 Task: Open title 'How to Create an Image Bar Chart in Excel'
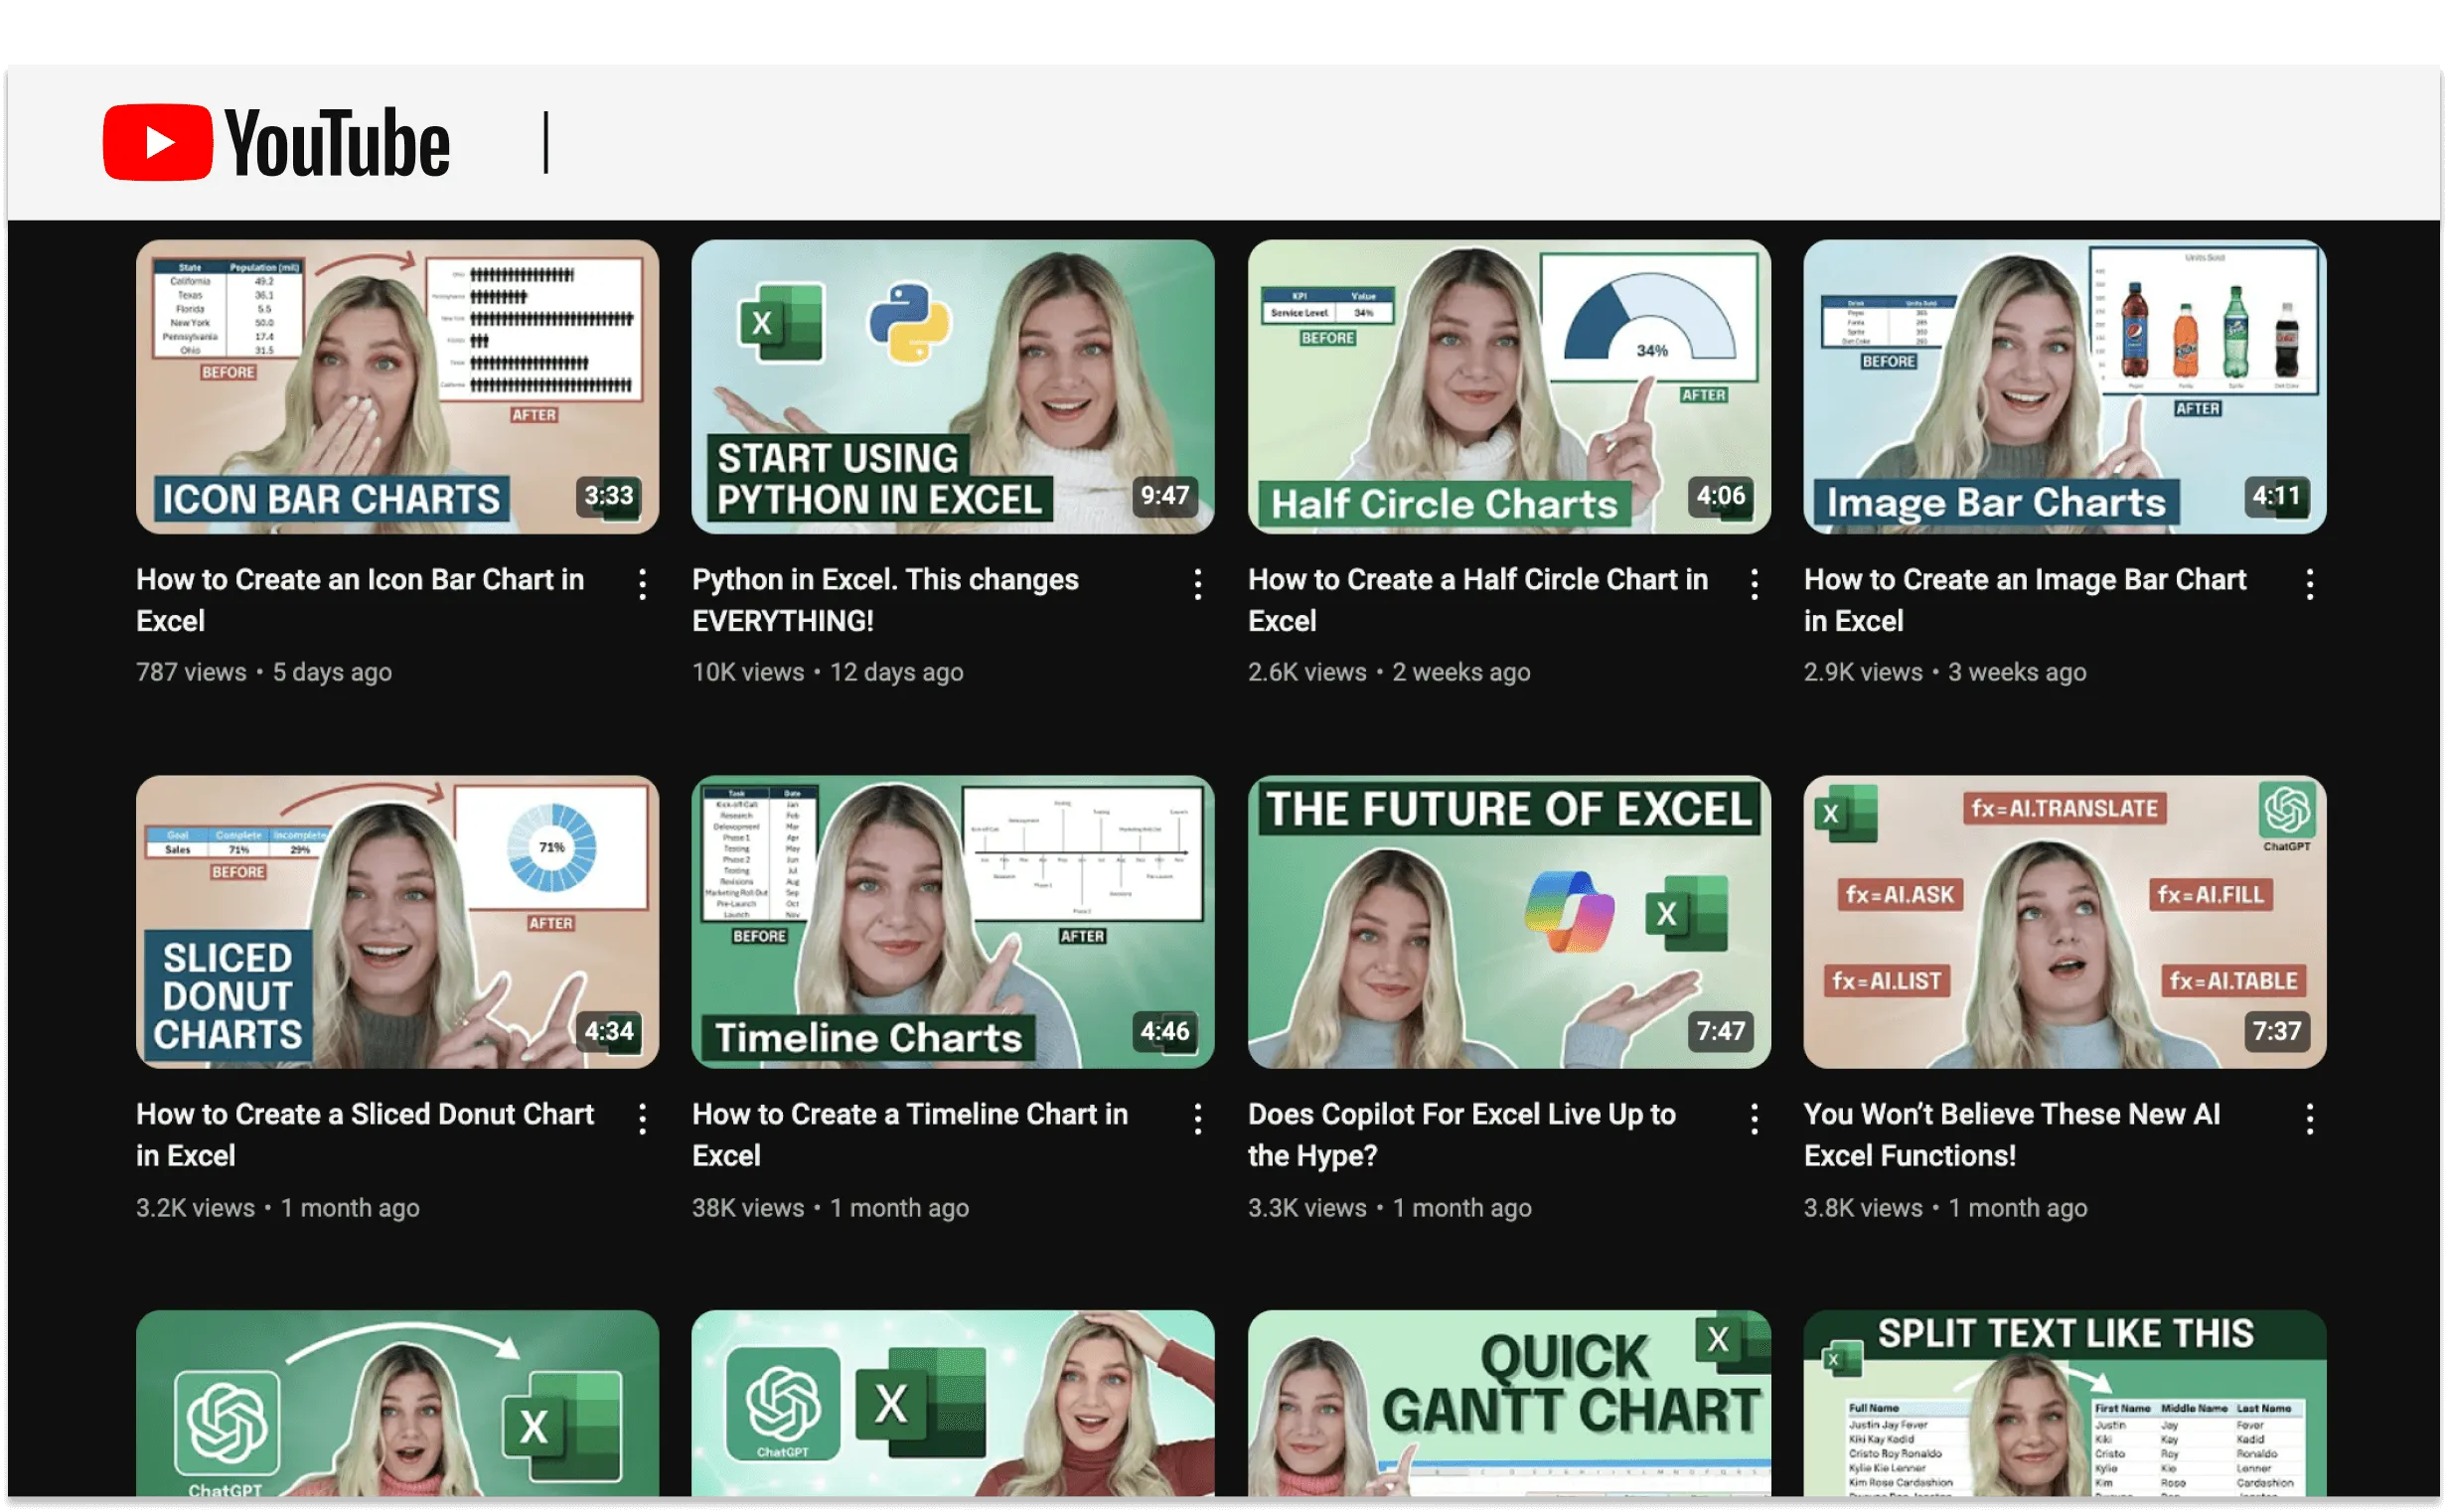coord(2026,600)
